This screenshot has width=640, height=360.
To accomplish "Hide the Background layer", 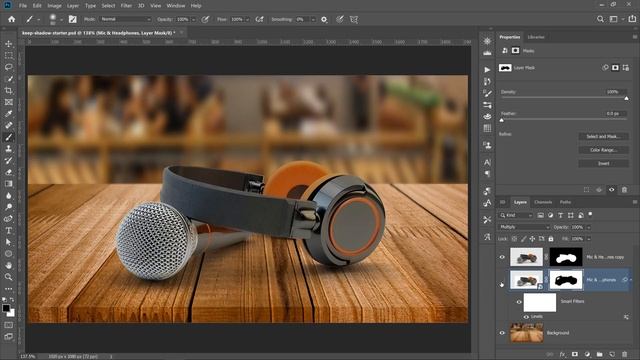I will (502, 333).
